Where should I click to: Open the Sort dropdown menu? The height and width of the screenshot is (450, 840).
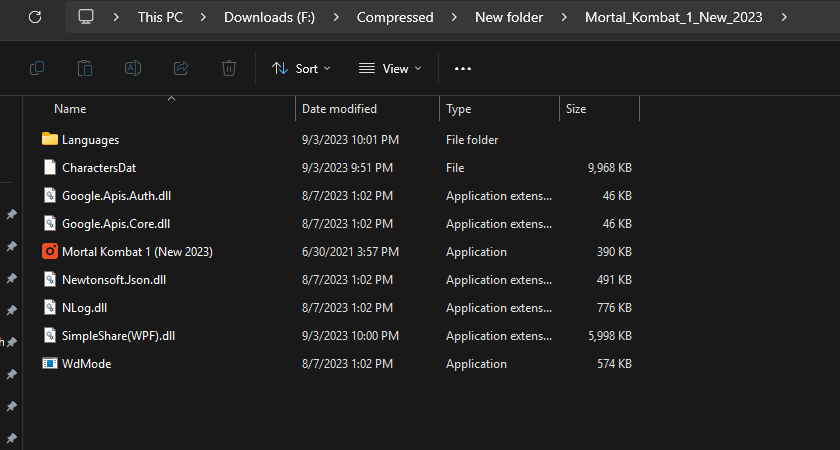pos(301,68)
